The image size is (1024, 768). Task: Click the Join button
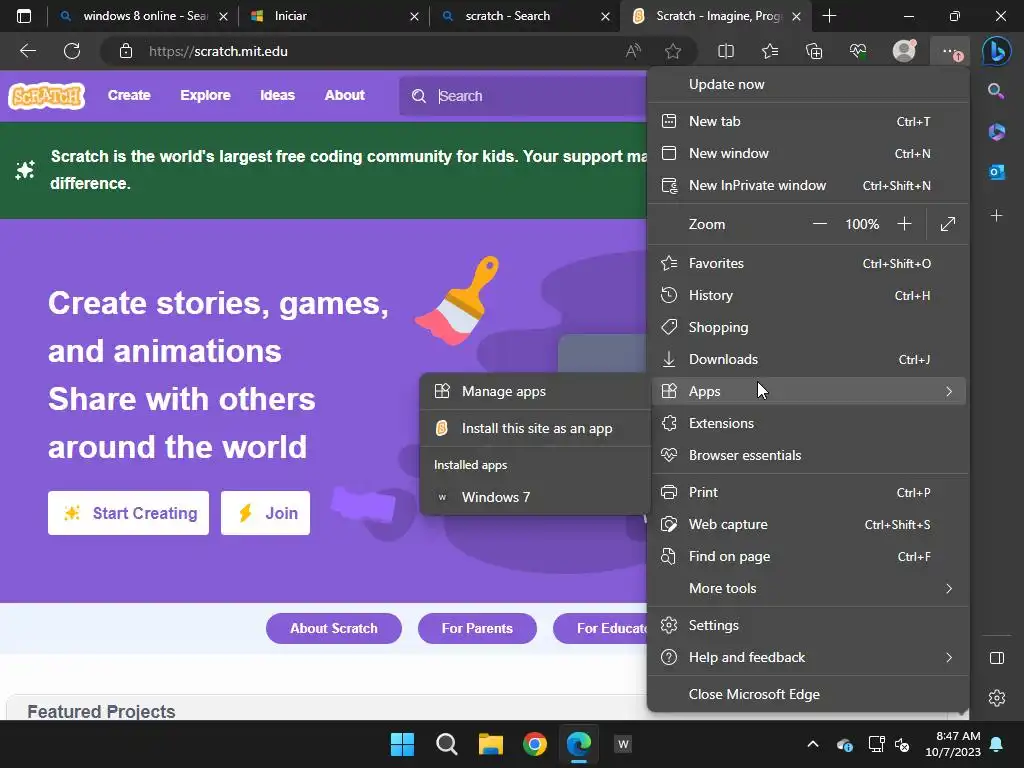tap(265, 513)
